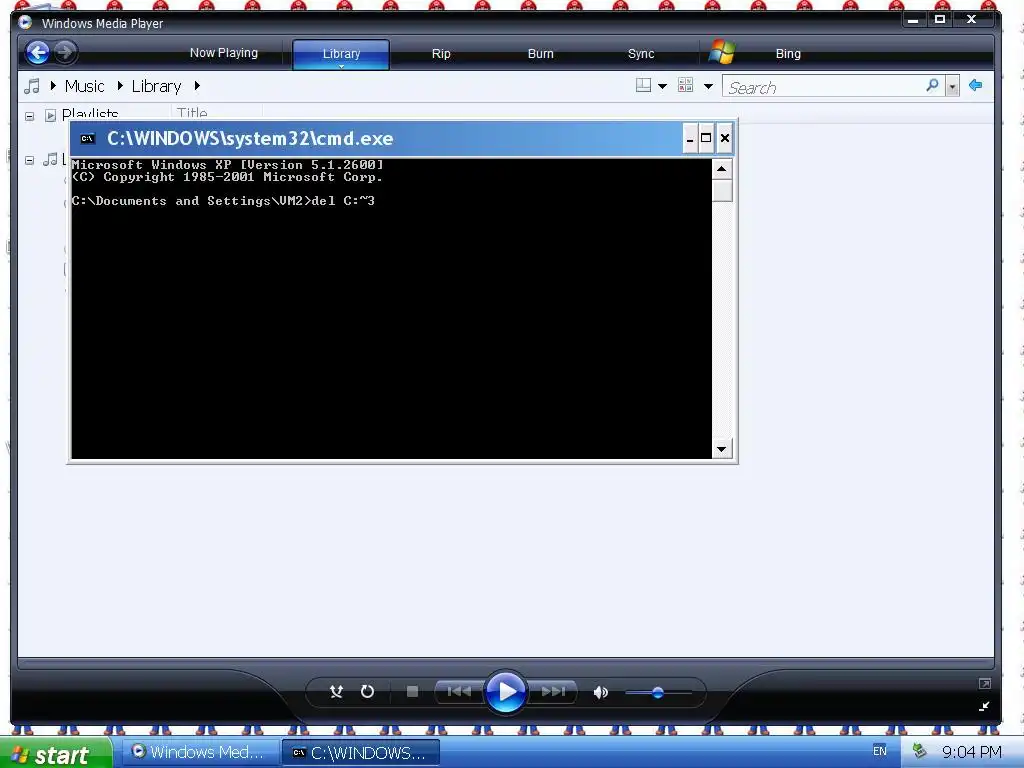The width and height of the screenshot is (1024, 768).
Task: Open the view options dropdown arrow
Action: tap(708, 86)
